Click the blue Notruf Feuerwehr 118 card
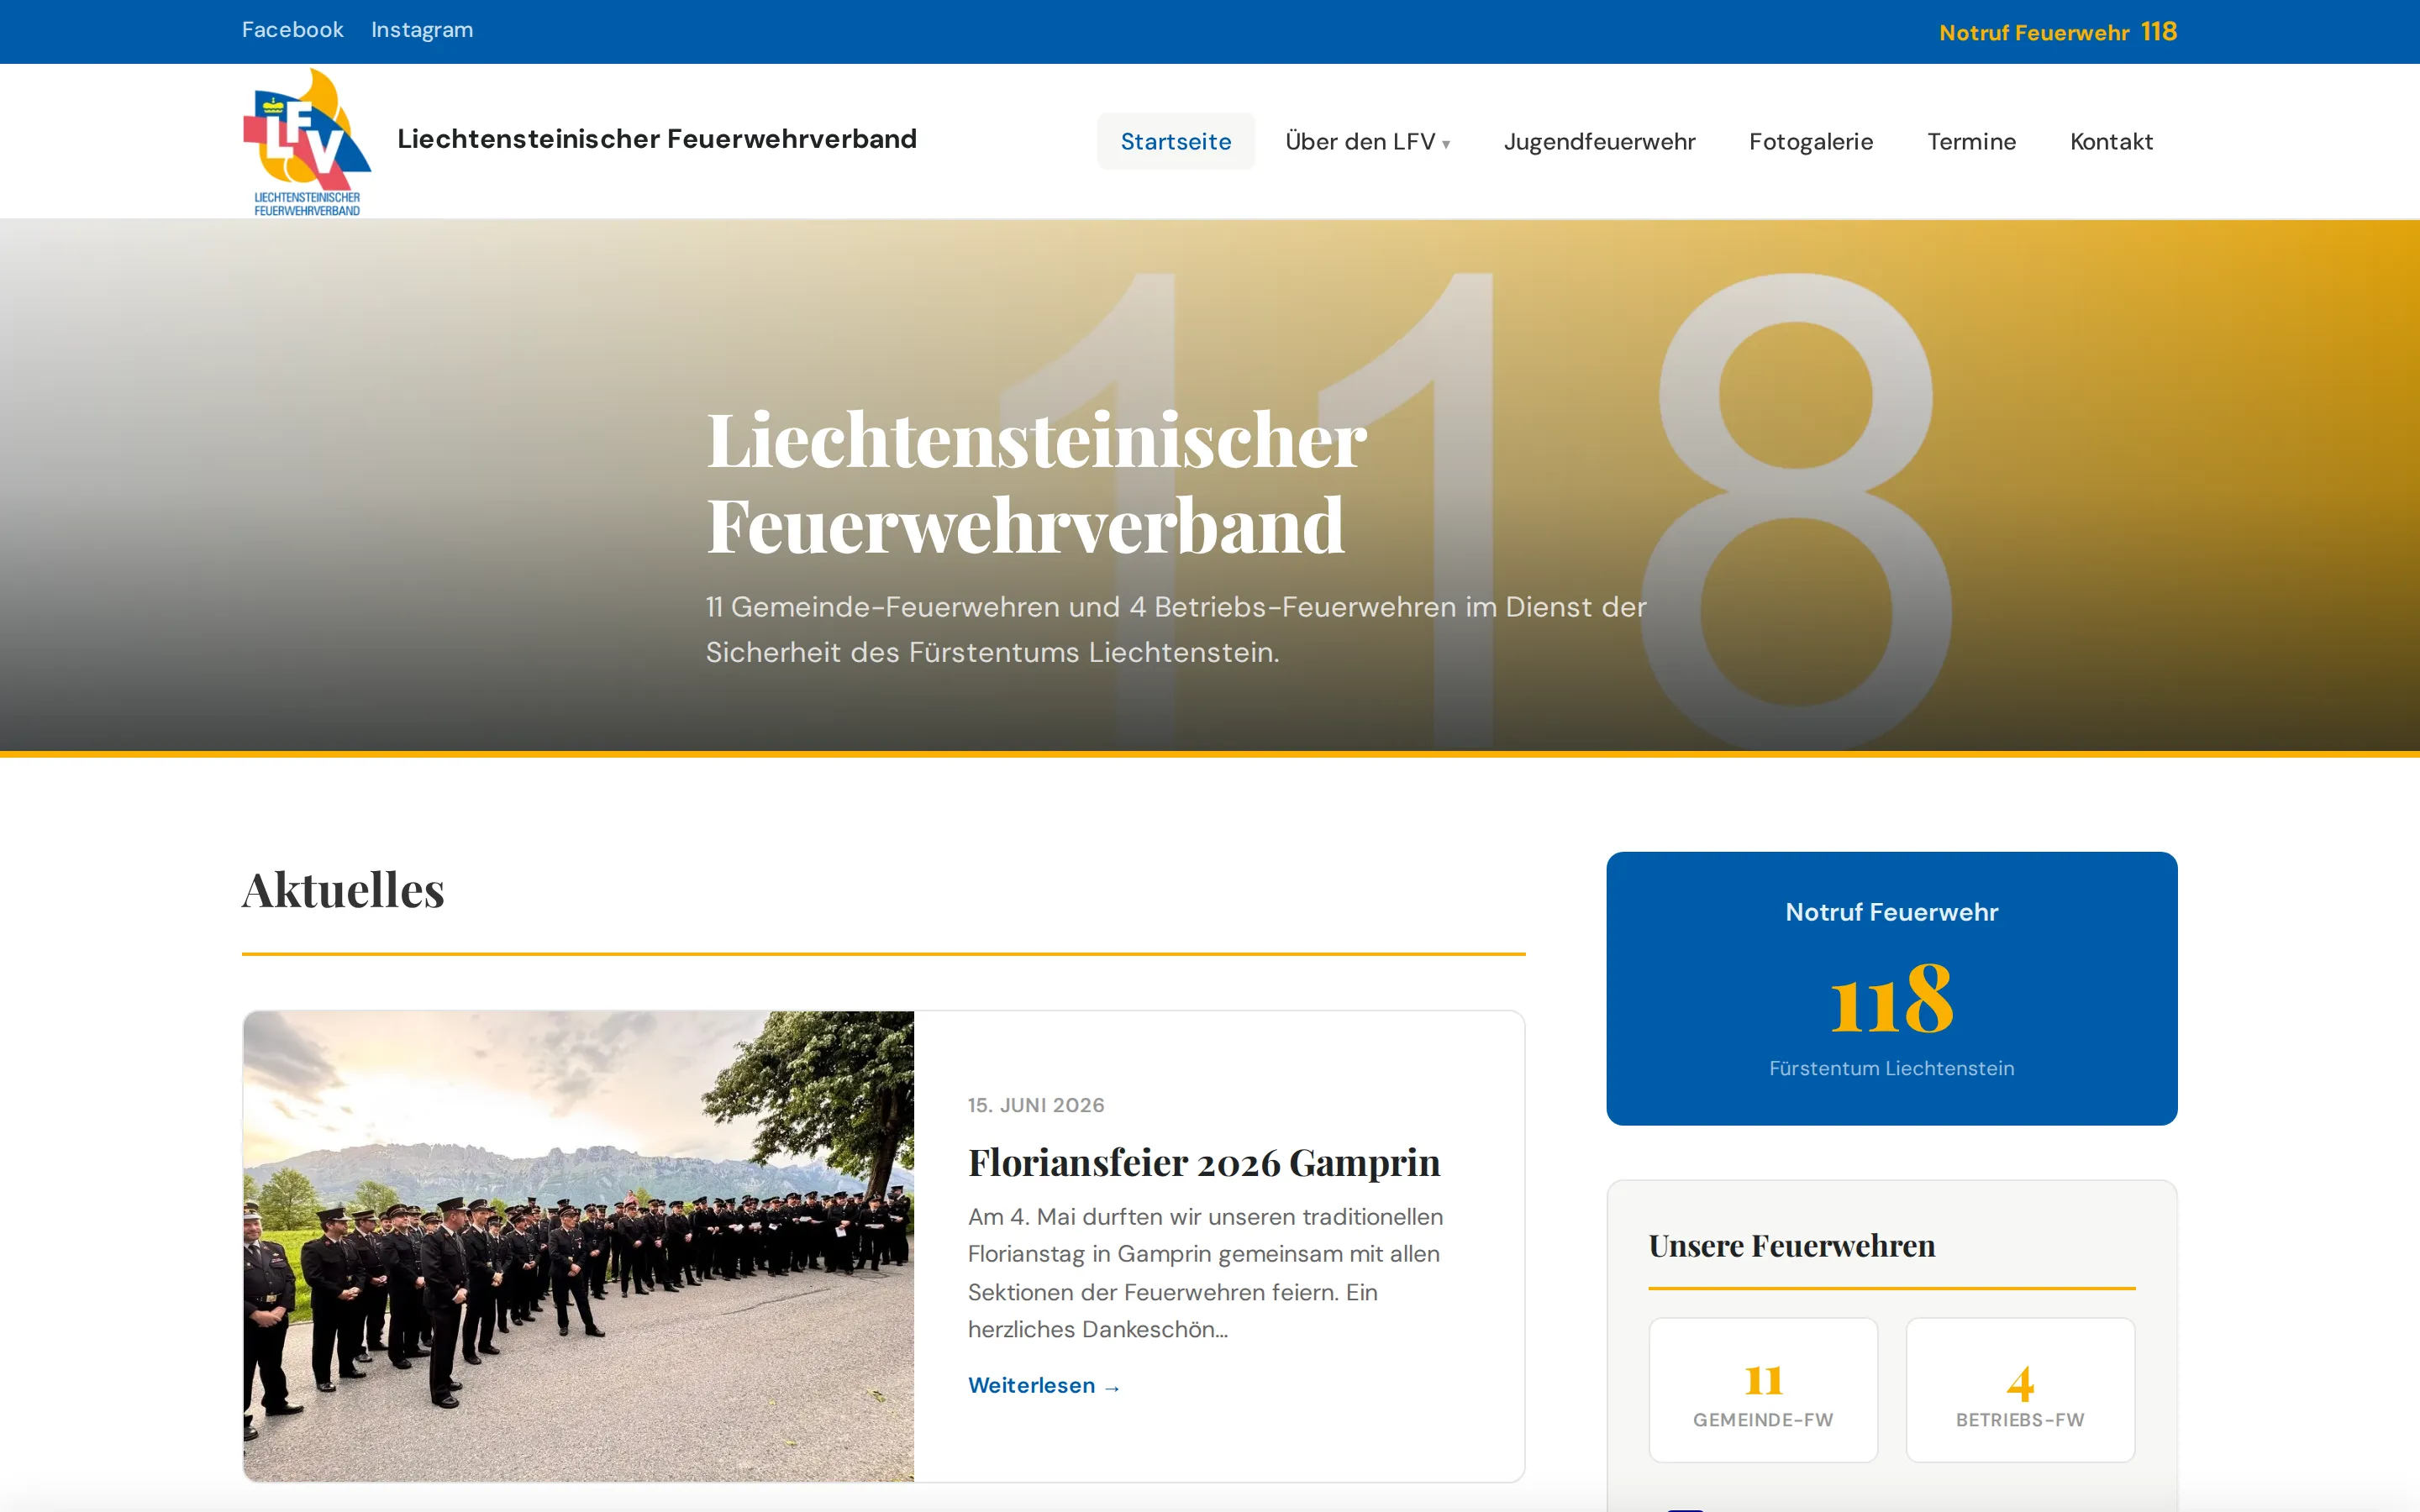Viewport: 2420px width, 1512px height. pos(1892,988)
